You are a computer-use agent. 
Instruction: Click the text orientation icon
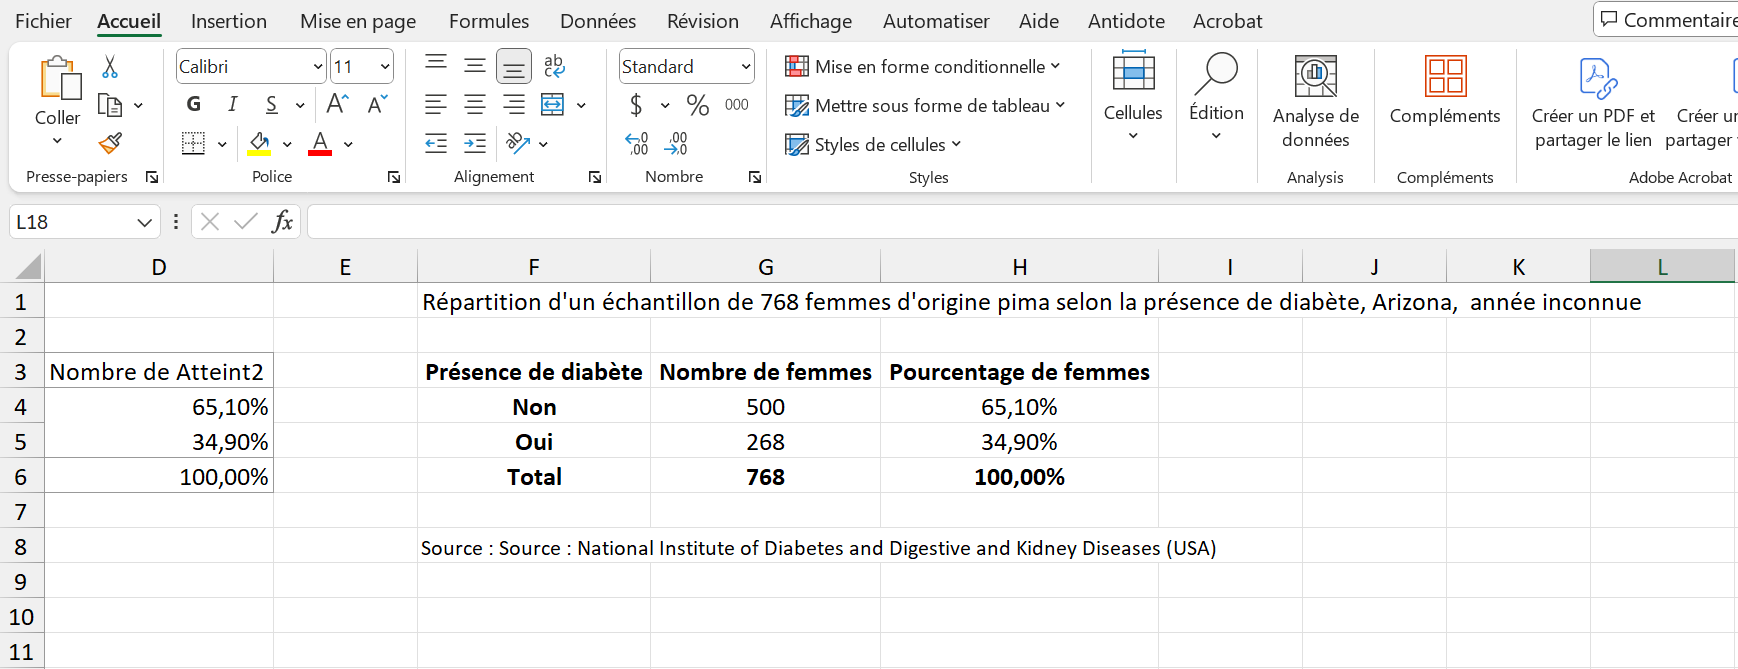coord(518,144)
